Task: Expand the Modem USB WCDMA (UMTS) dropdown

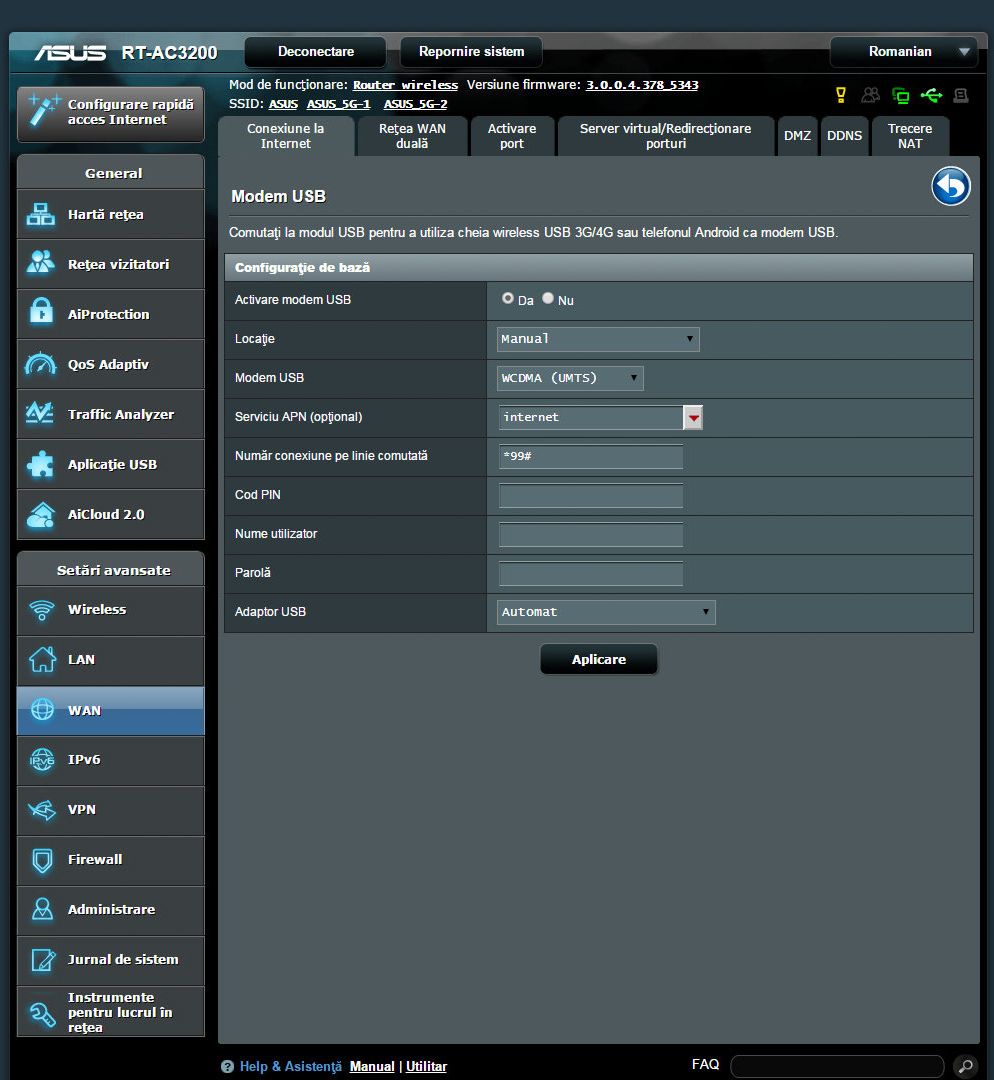Action: pos(570,378)
